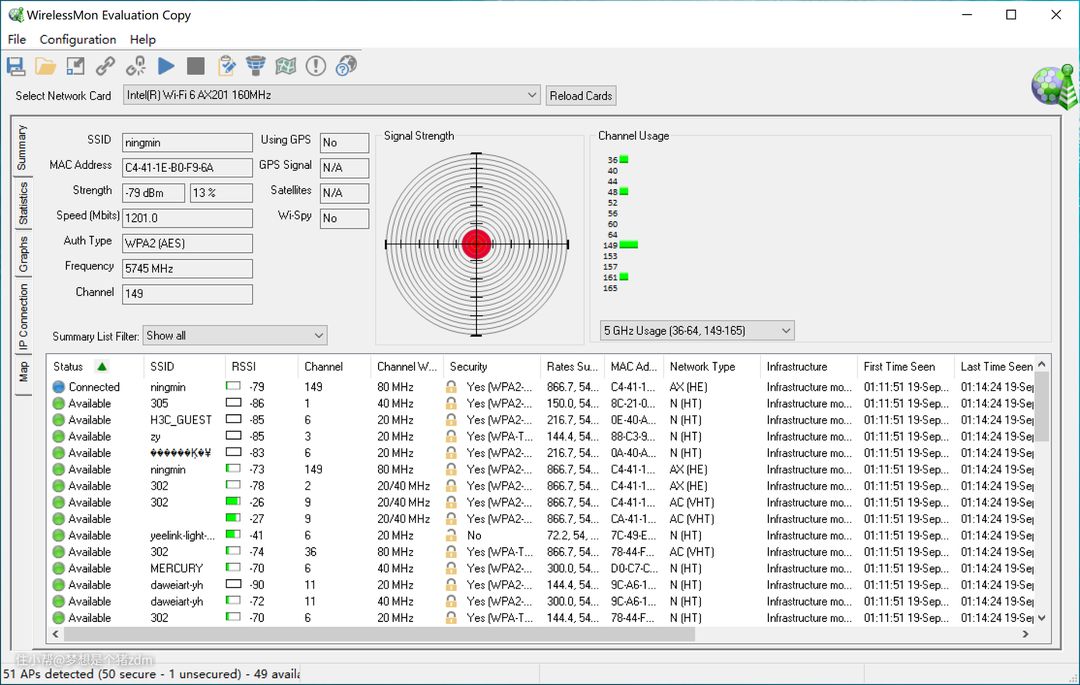Image resolution: width=1080 pixels, height=685 pixels.
Task: Sort list by RSSI column header
Action: coord(243,366)
